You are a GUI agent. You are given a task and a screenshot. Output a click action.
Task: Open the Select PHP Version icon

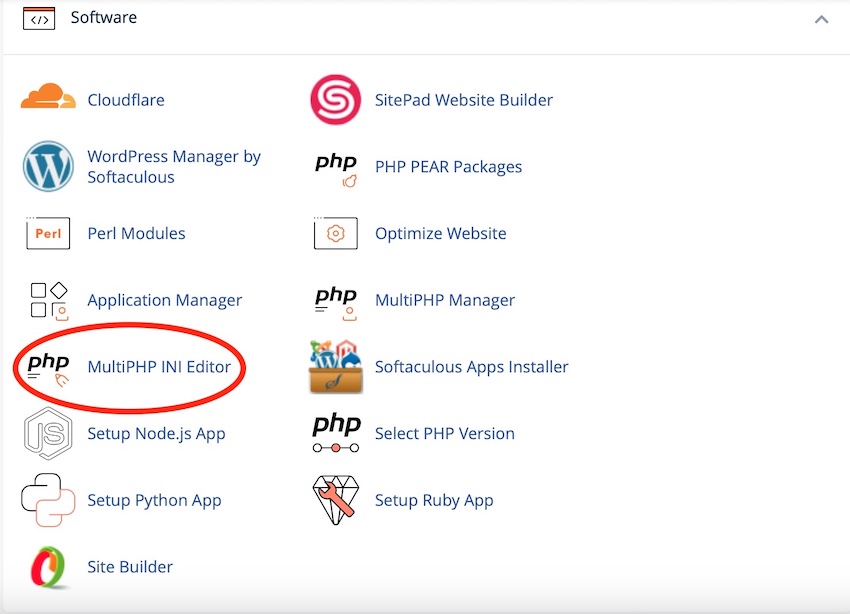tap(336, 433)
